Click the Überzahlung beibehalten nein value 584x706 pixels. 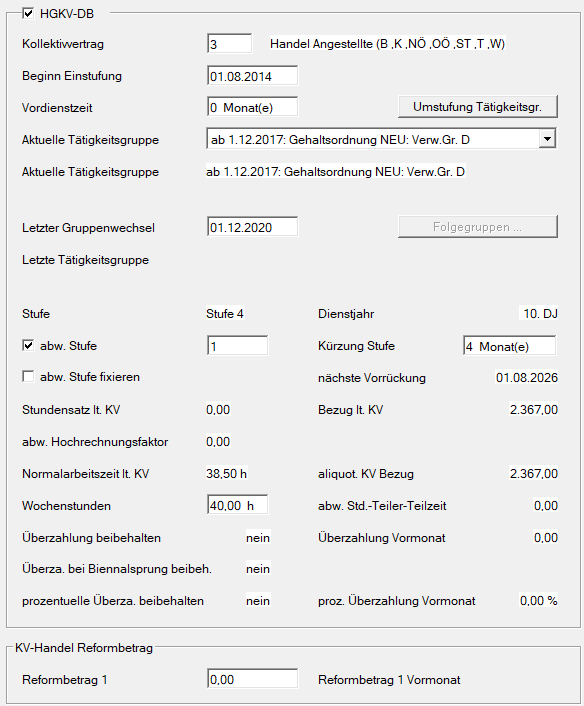tap(258, 538)
